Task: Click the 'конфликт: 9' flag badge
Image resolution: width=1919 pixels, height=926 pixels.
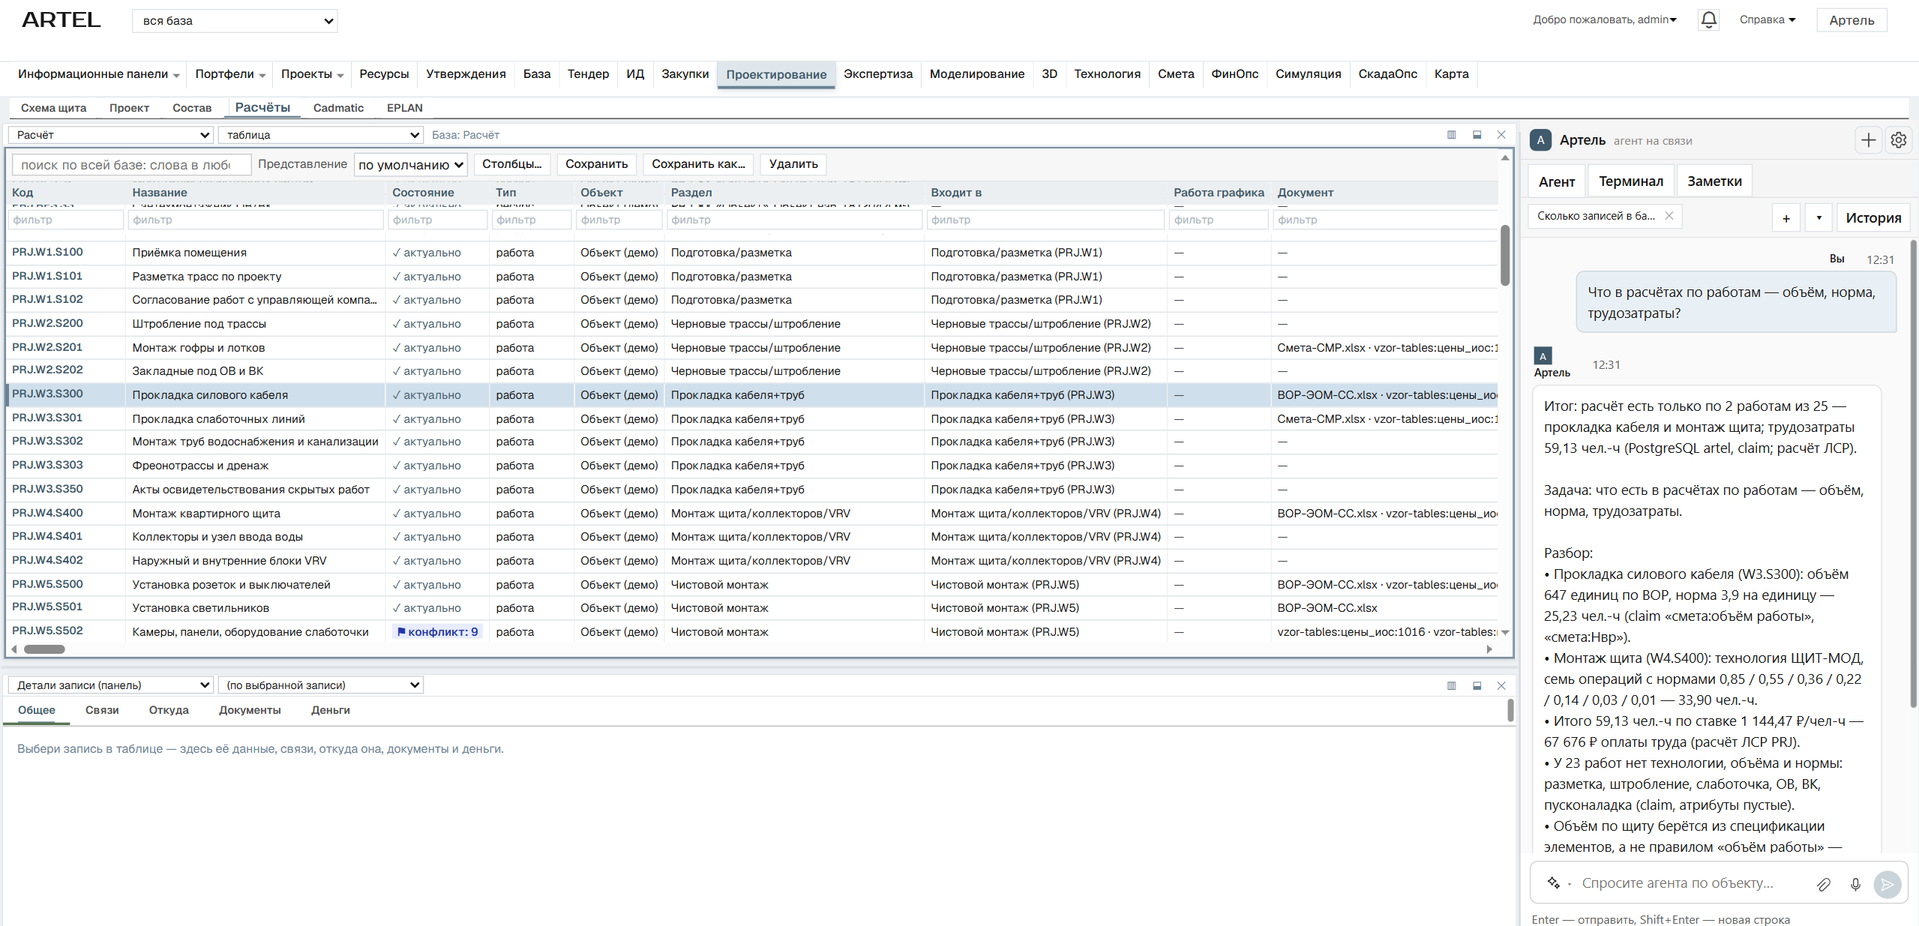Action: point(437,632)
